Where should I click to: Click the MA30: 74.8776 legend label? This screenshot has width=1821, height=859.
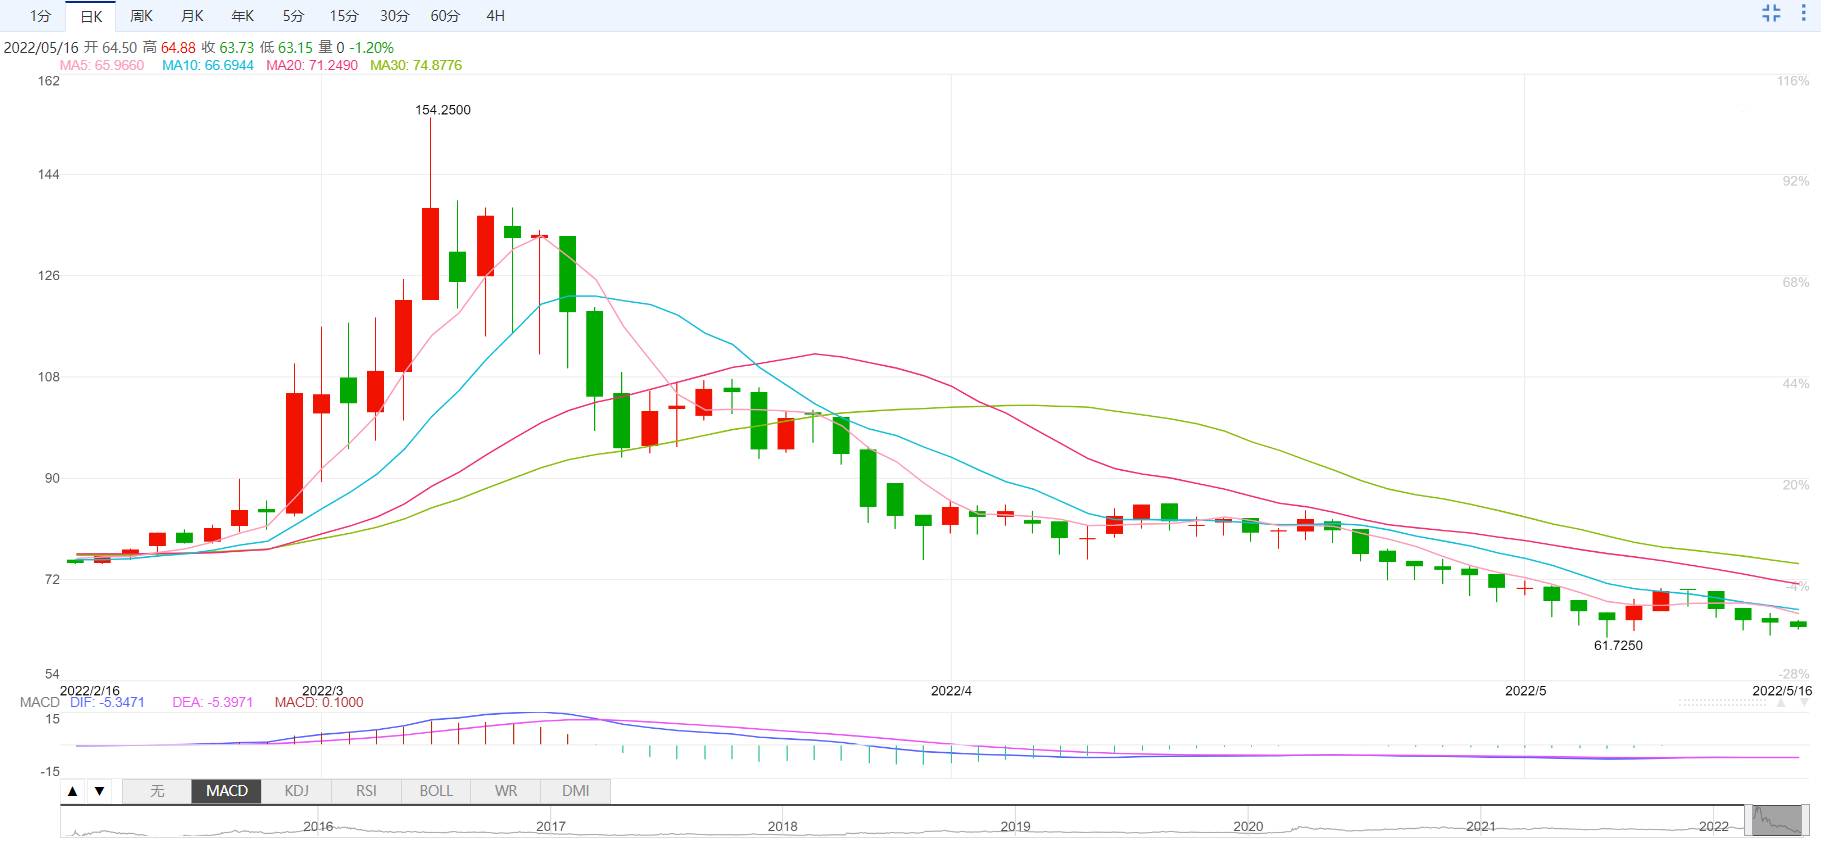coord(416,65)
